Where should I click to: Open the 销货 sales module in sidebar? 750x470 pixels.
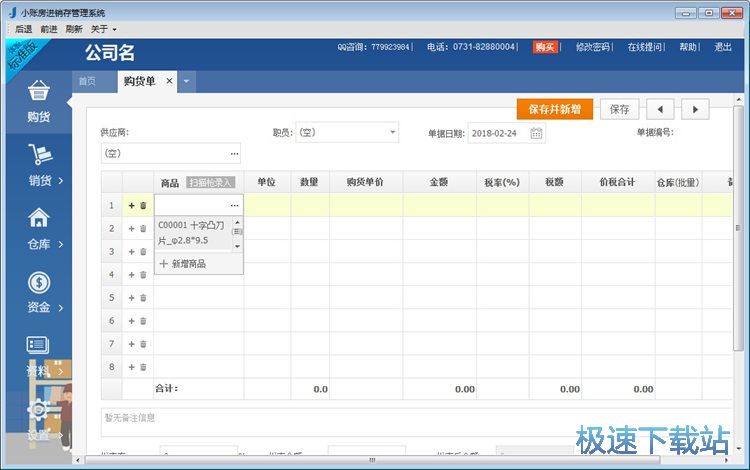pos(39,166)
